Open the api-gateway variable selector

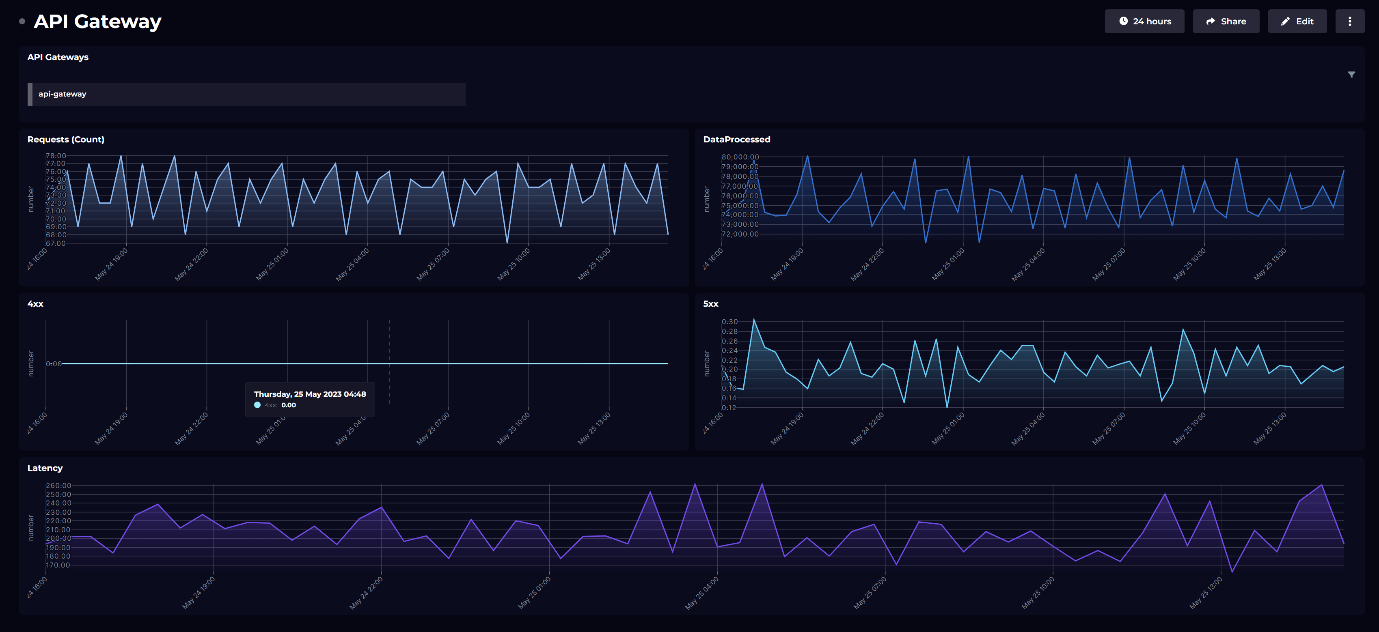(246, 94)
